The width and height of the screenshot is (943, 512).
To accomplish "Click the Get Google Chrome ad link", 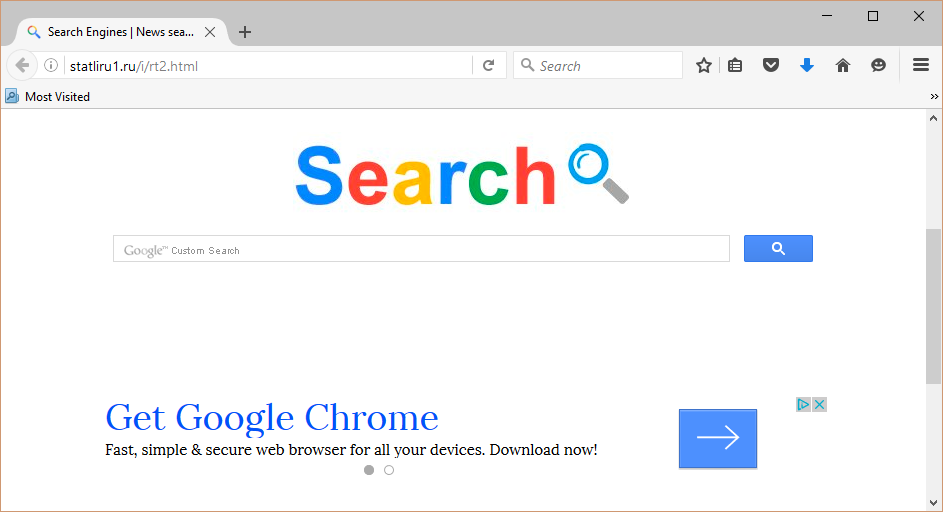I will (x=272, y=417).
